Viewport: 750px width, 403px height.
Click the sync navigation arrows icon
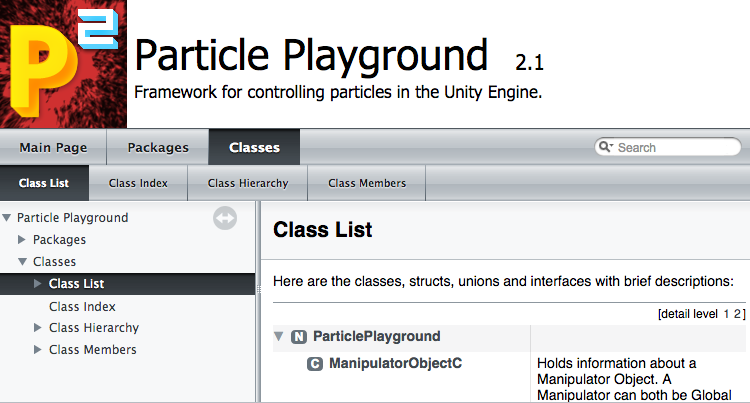point(225,218)
